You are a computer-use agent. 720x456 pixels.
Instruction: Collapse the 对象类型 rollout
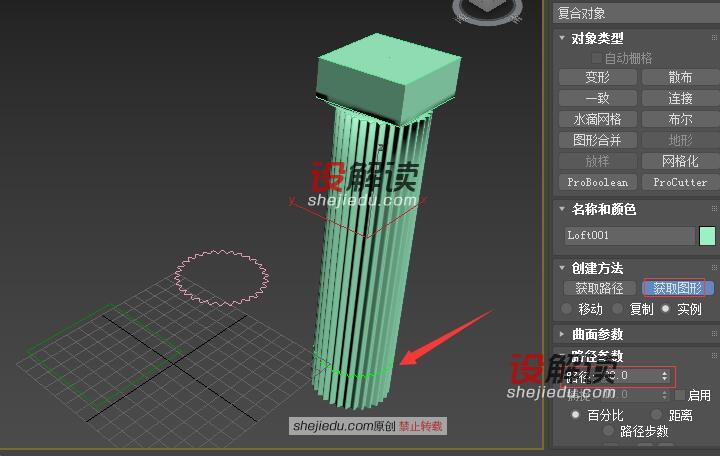tap(597, 38)
